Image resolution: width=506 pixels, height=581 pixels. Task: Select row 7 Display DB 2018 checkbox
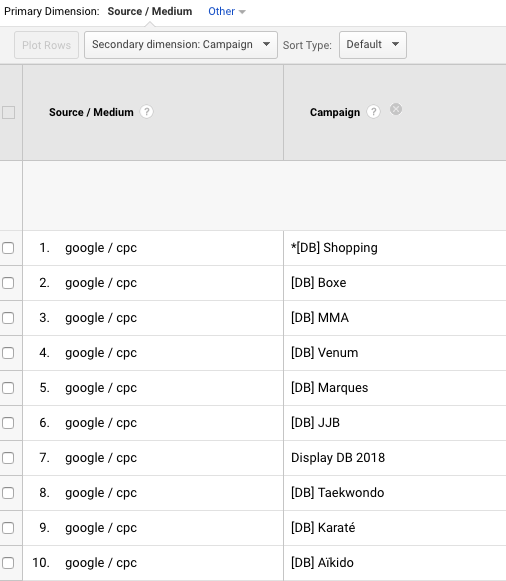(8, 458)
